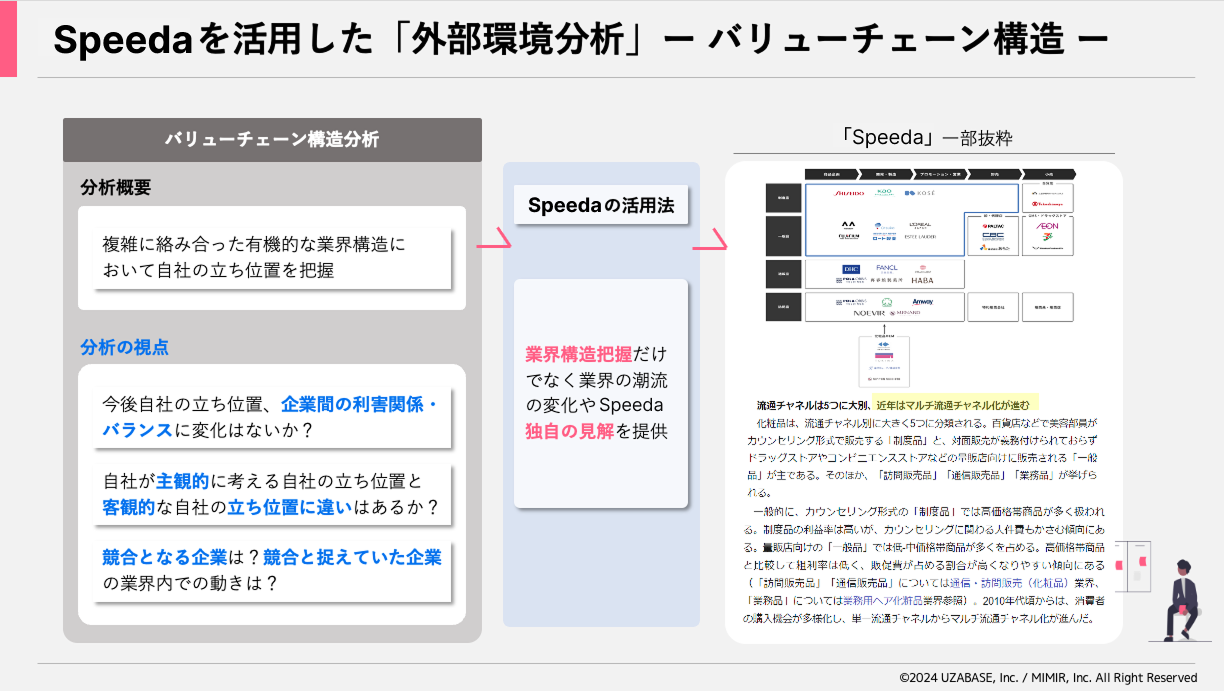Click the Amway logo
This screenshot has width=1224, height=691.
(922, 301)
